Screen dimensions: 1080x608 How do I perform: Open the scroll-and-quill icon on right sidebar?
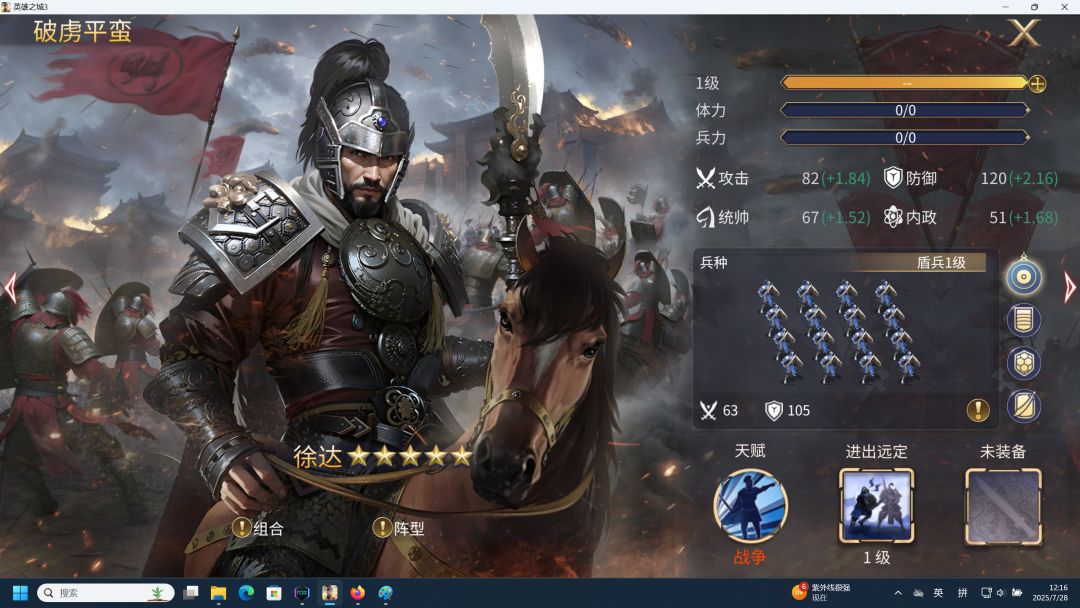coord(1024,406)
